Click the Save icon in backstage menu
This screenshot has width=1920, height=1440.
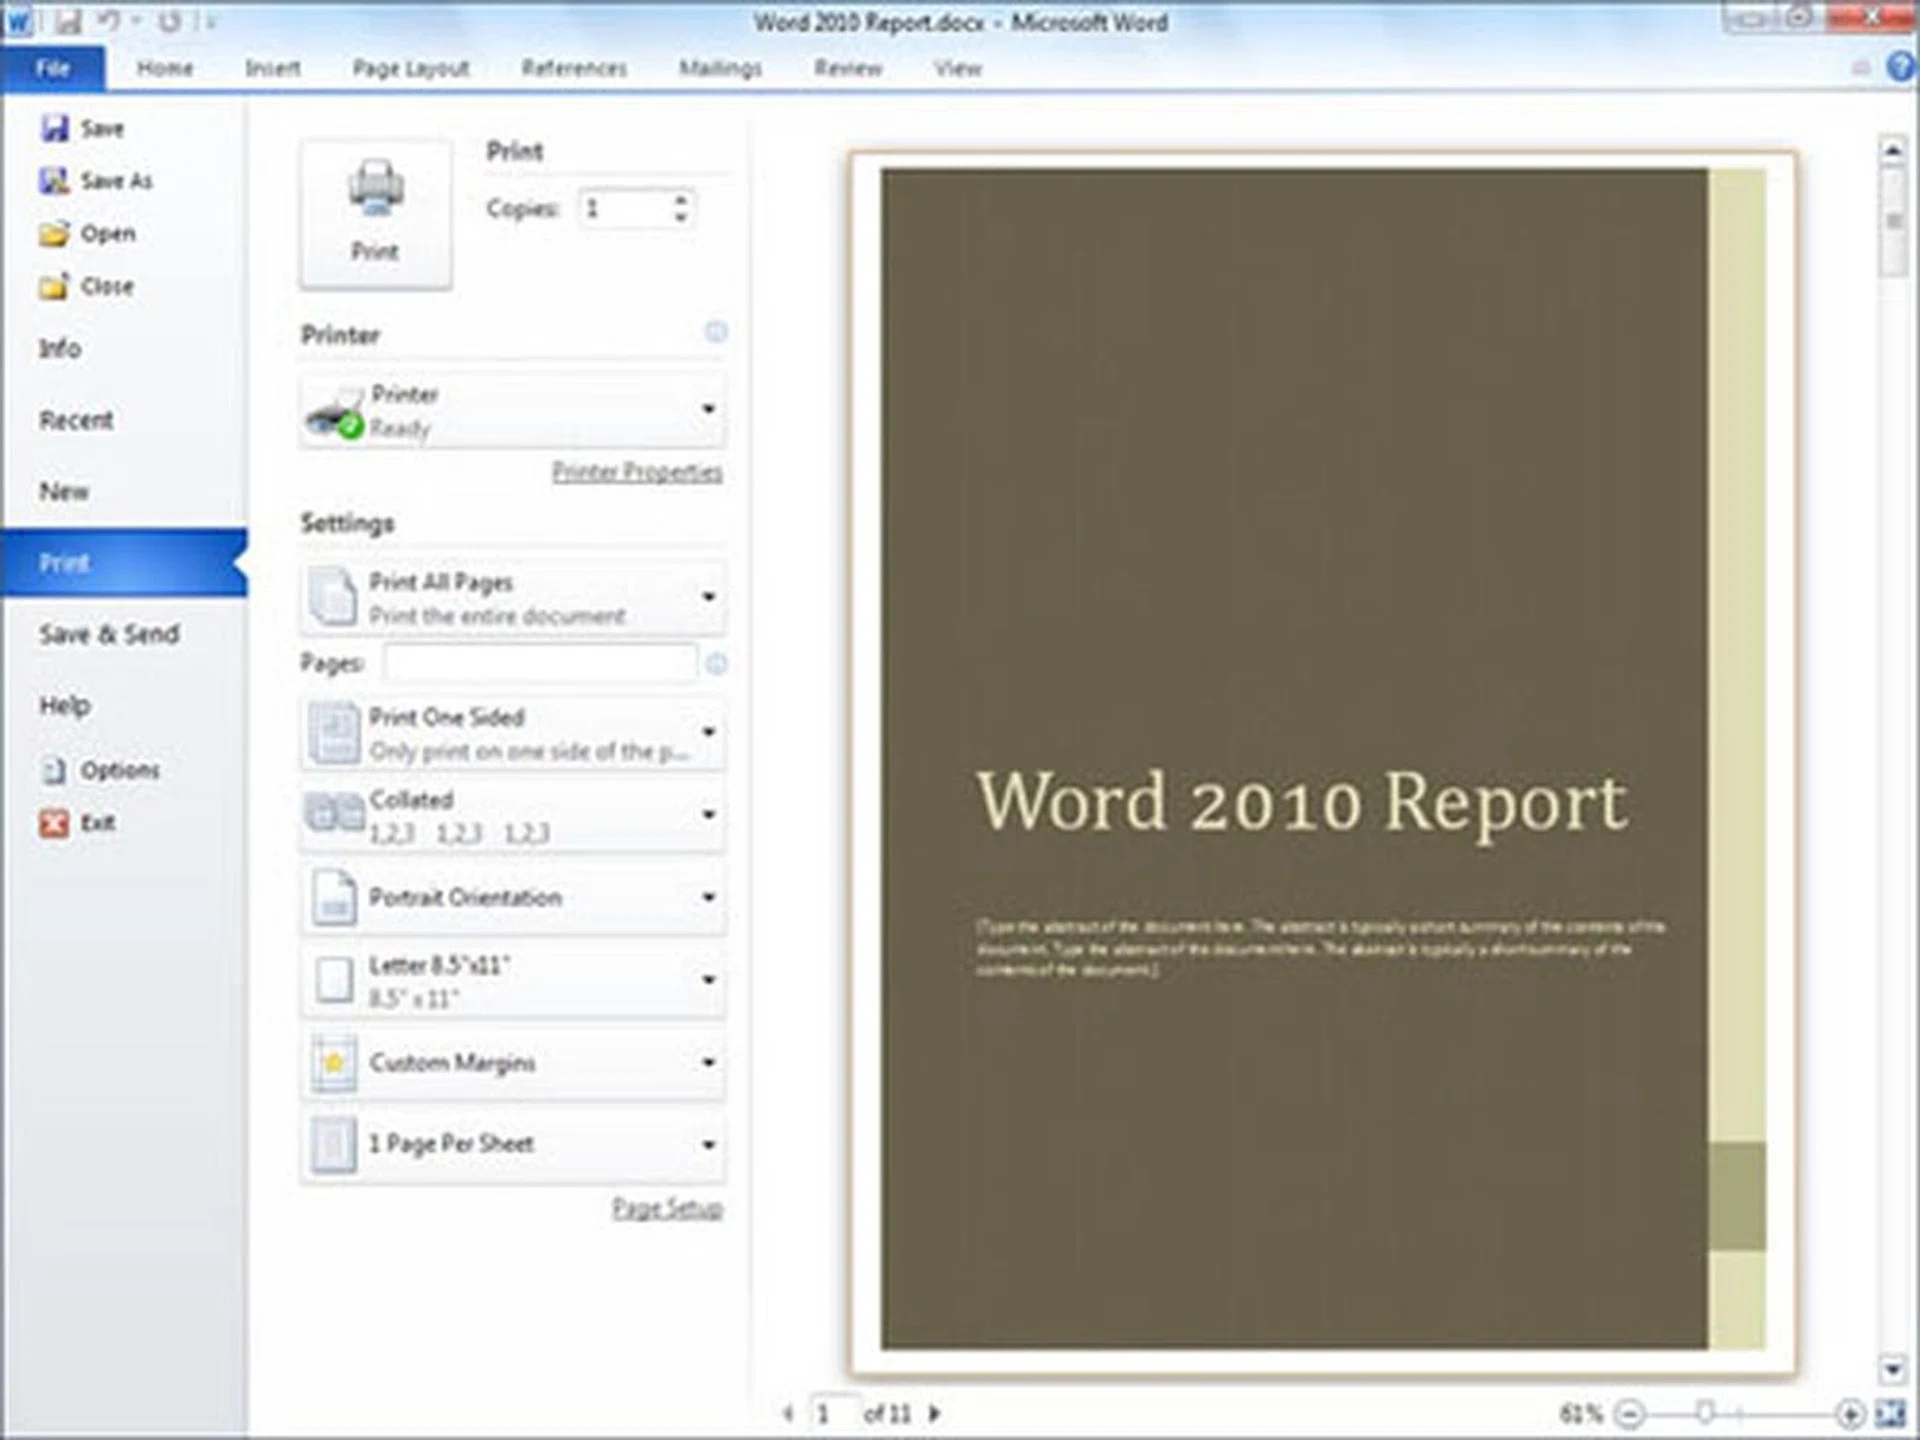click(55, 128)
